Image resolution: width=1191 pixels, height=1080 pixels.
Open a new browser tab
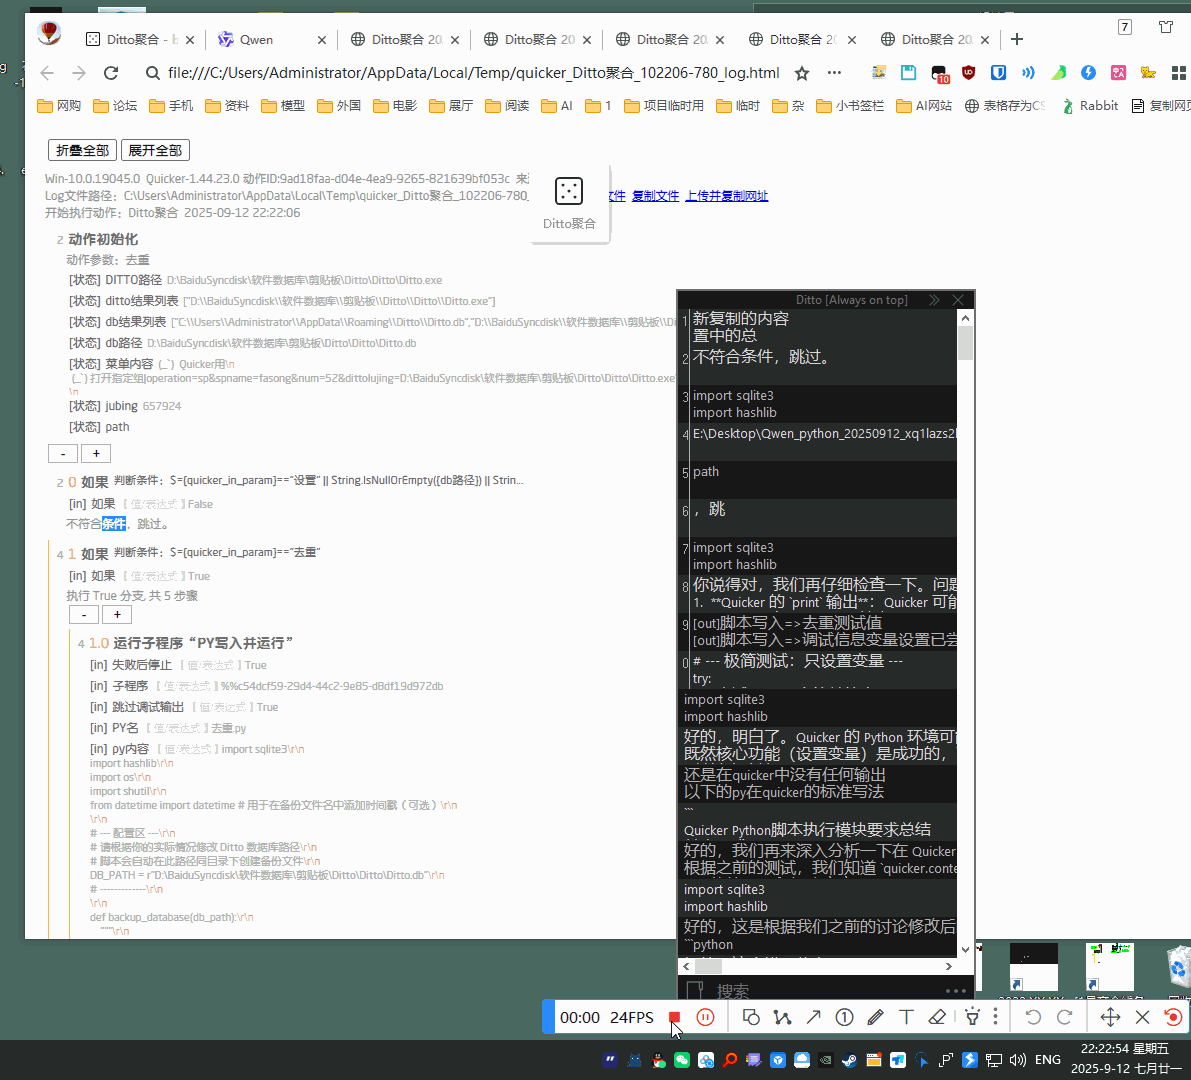(x=1017, y=39)
